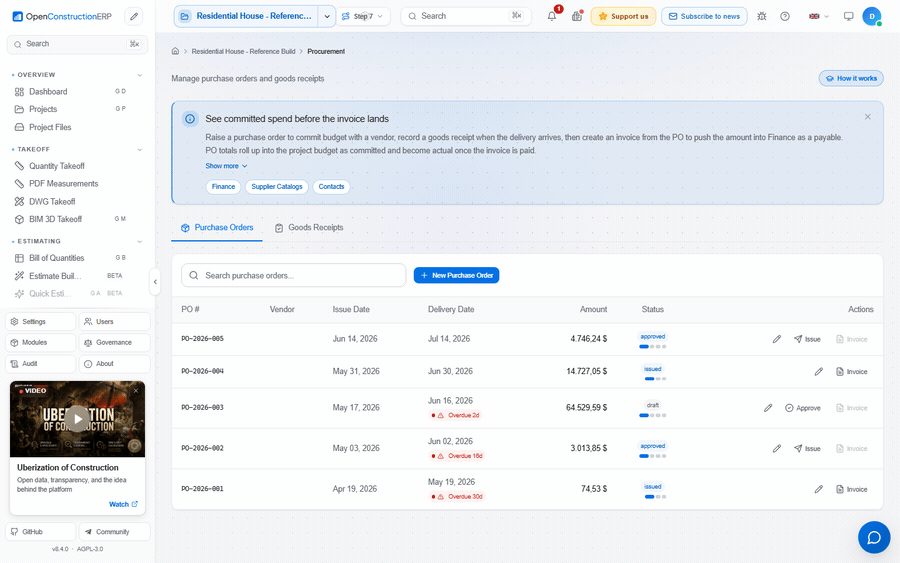Open Bill of Quantities in the sidebar
The height and width of the screenshot is (563, 900).
coord(76,258)
